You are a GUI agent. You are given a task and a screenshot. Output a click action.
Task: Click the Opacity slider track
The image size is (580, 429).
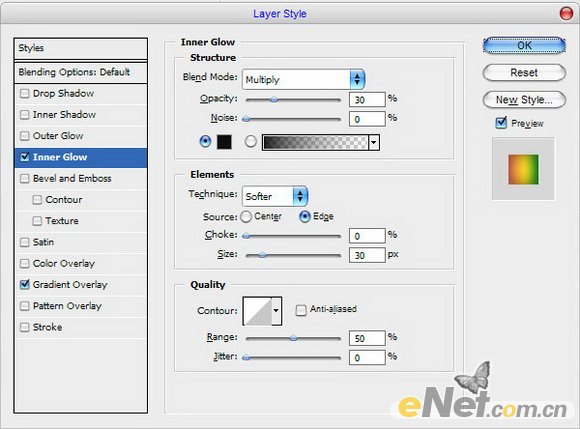point(293,99)
